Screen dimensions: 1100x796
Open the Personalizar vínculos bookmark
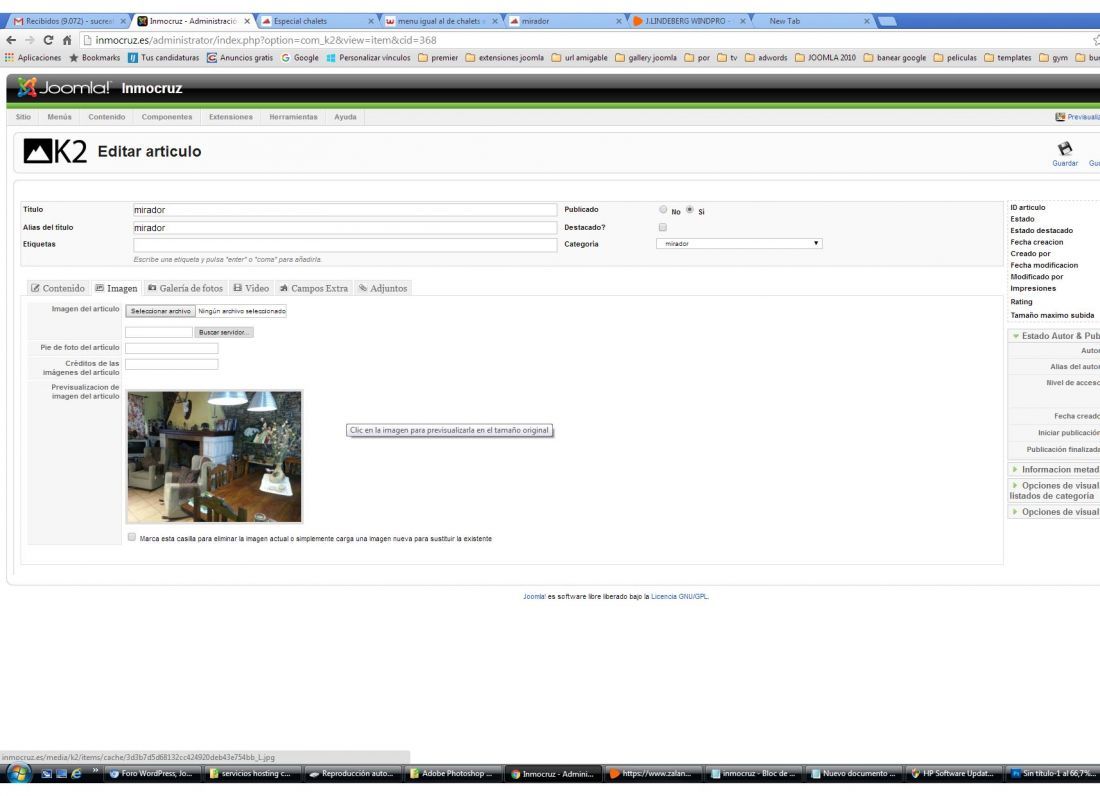[368, 58]
